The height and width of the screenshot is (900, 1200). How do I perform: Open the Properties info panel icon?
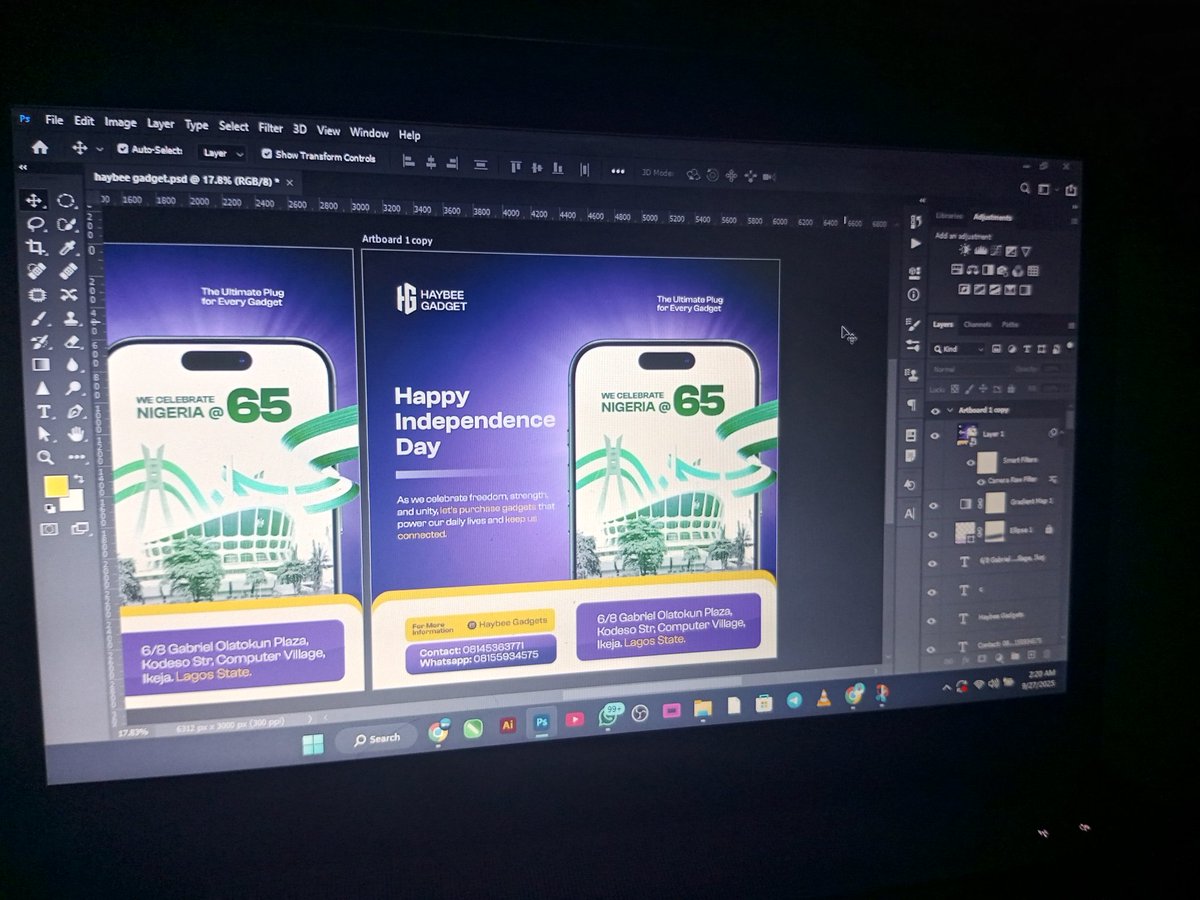913,295
